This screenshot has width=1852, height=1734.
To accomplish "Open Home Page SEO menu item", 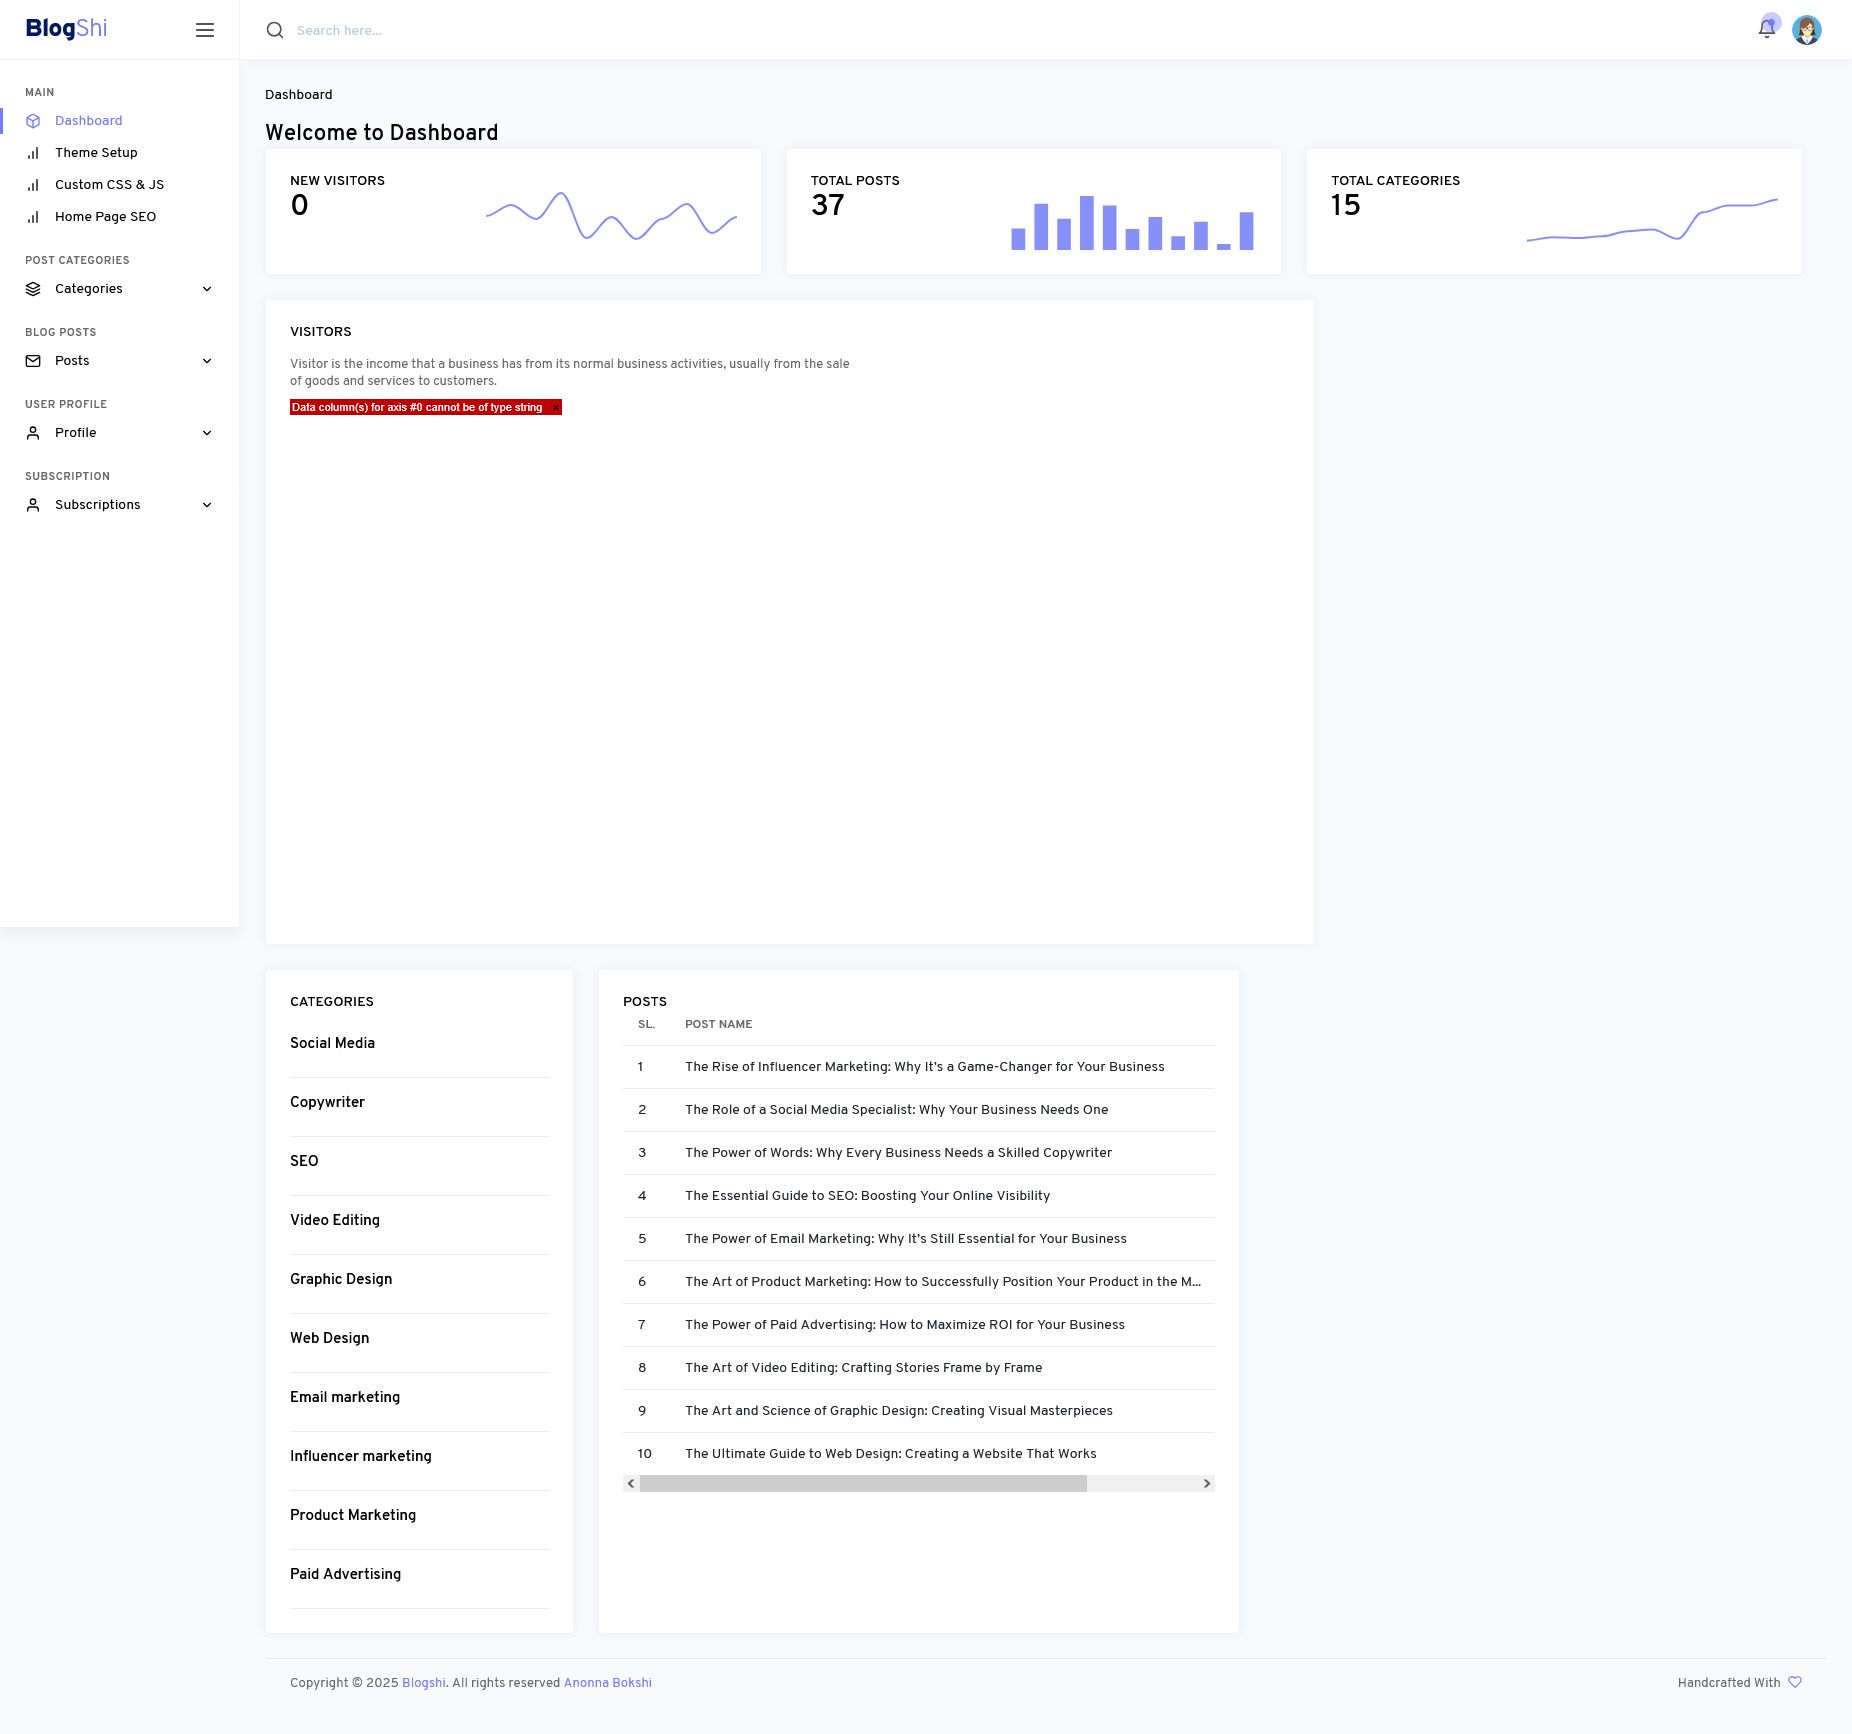I will tap(105, 217).
